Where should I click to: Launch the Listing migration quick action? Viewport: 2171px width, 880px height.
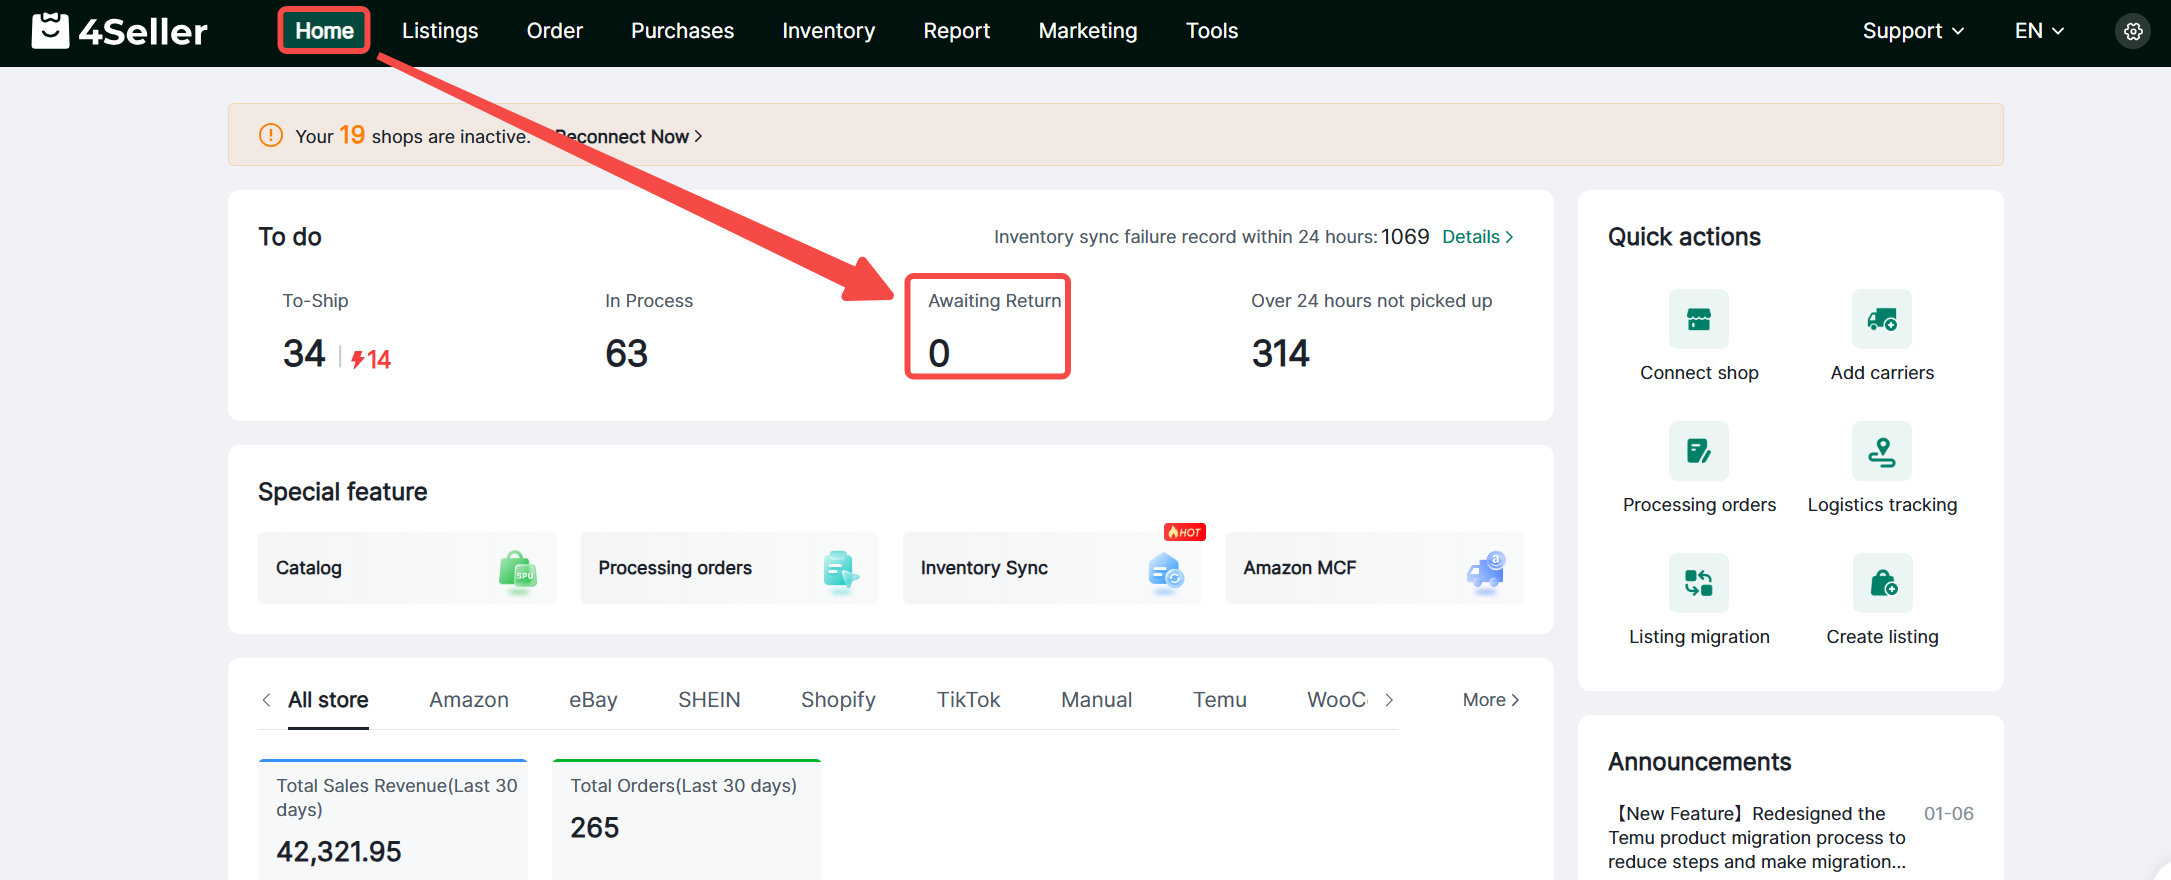(x=1698, y=583)
